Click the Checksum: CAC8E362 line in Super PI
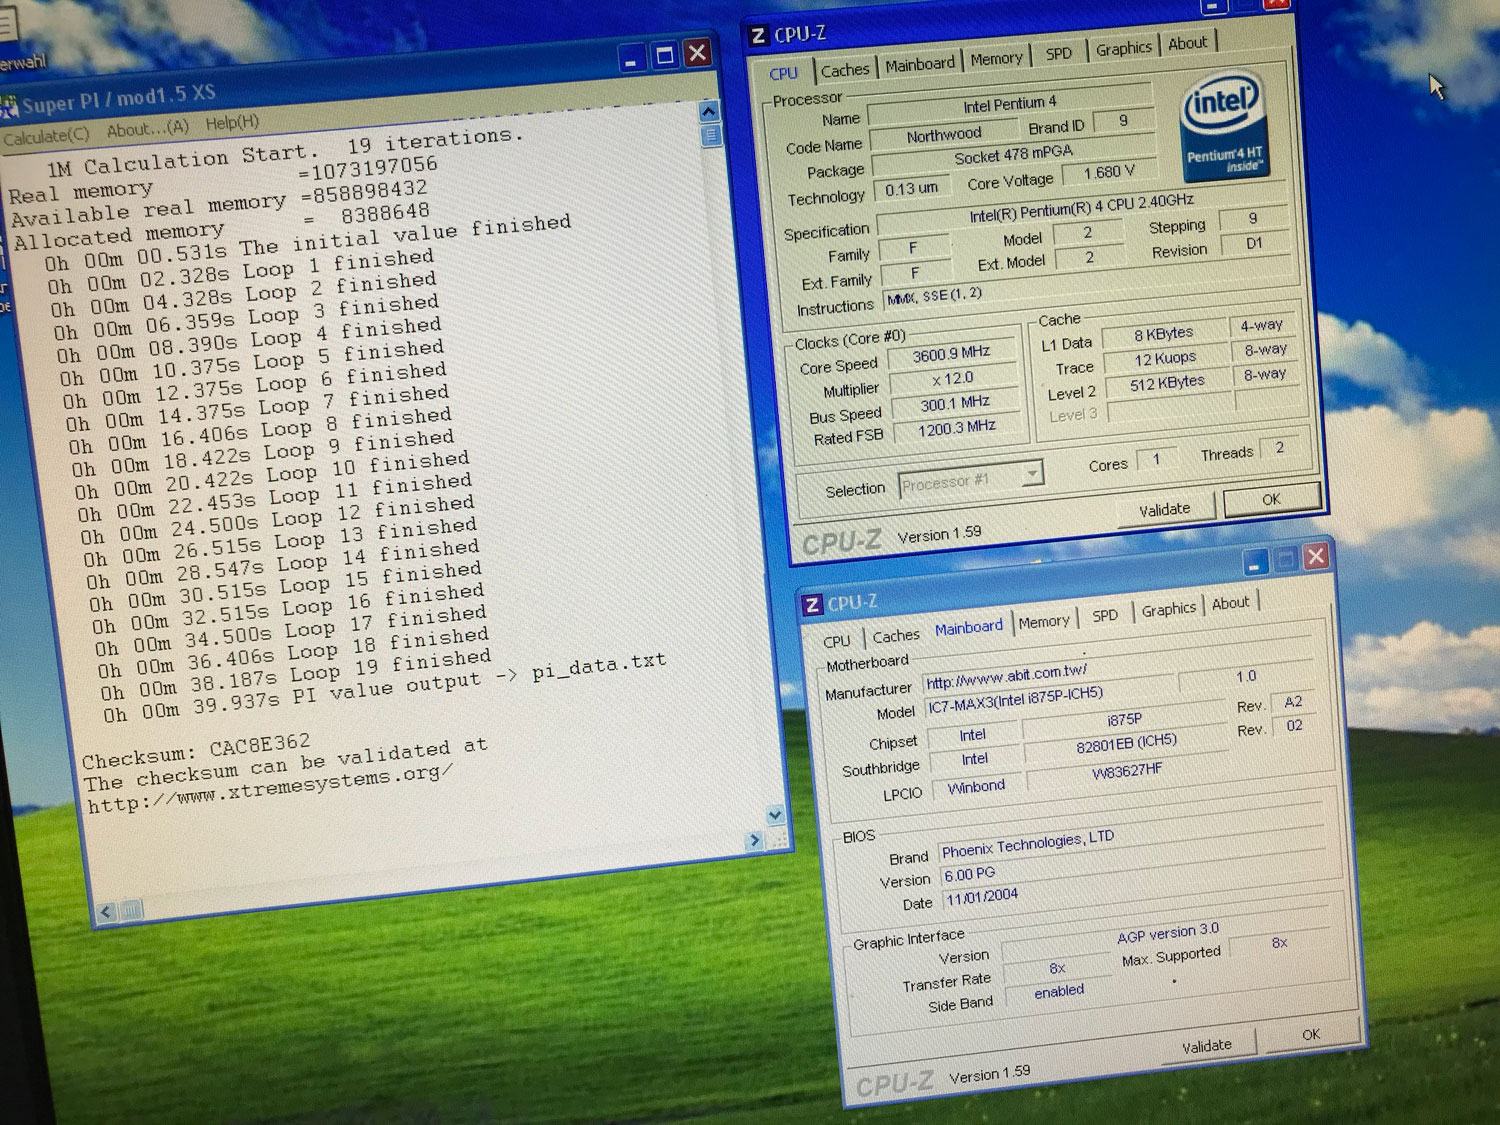The height and width of the screenshot is (1125, 1500). tap(196, 751)
